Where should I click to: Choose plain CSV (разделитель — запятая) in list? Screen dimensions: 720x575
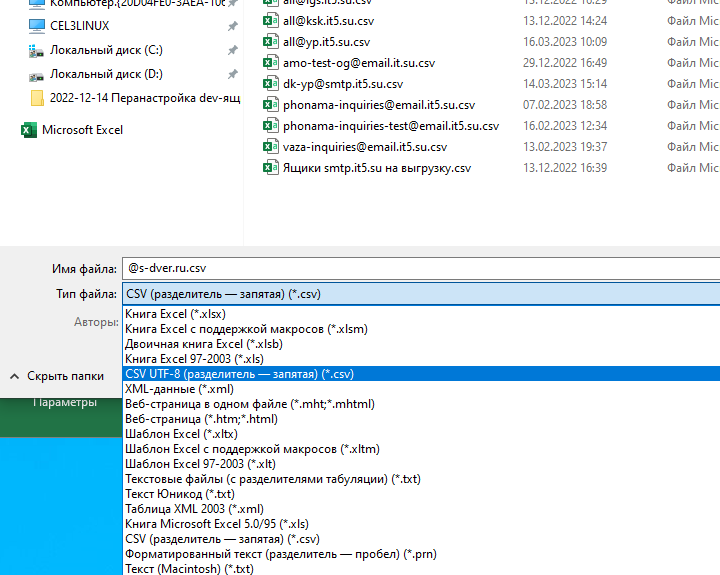(x=422, y=539)
